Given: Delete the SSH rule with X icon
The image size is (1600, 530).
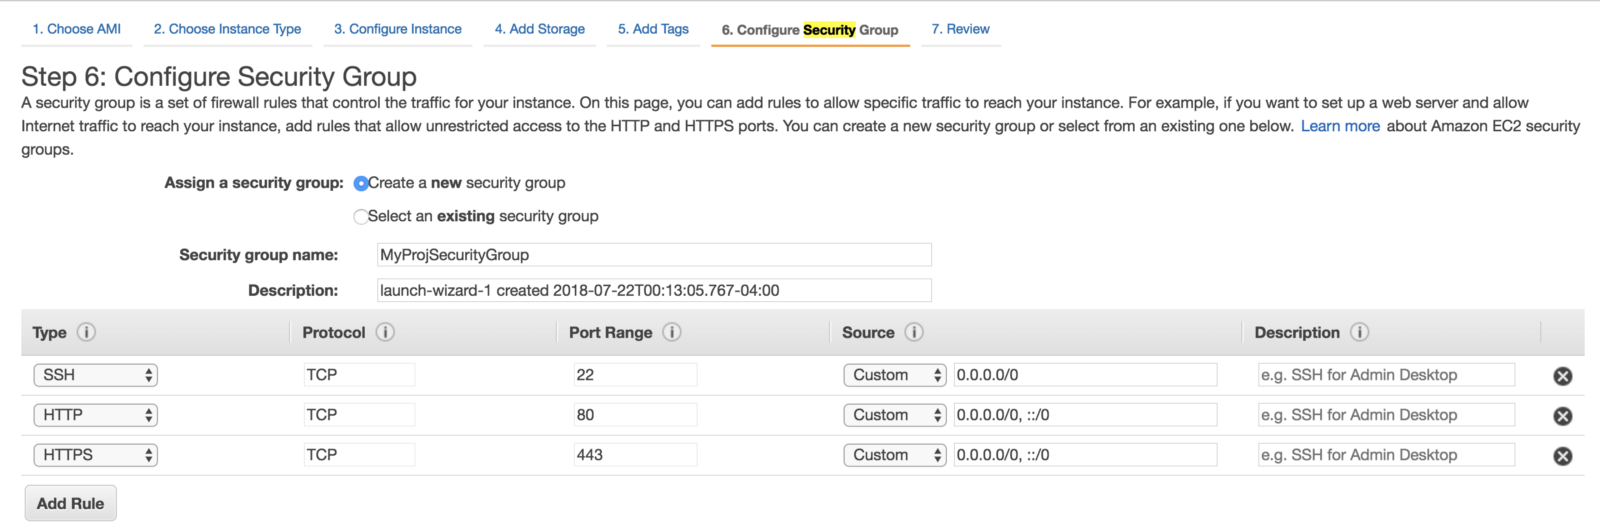Looking at the screenshot, I should [x=1562, y=376].
